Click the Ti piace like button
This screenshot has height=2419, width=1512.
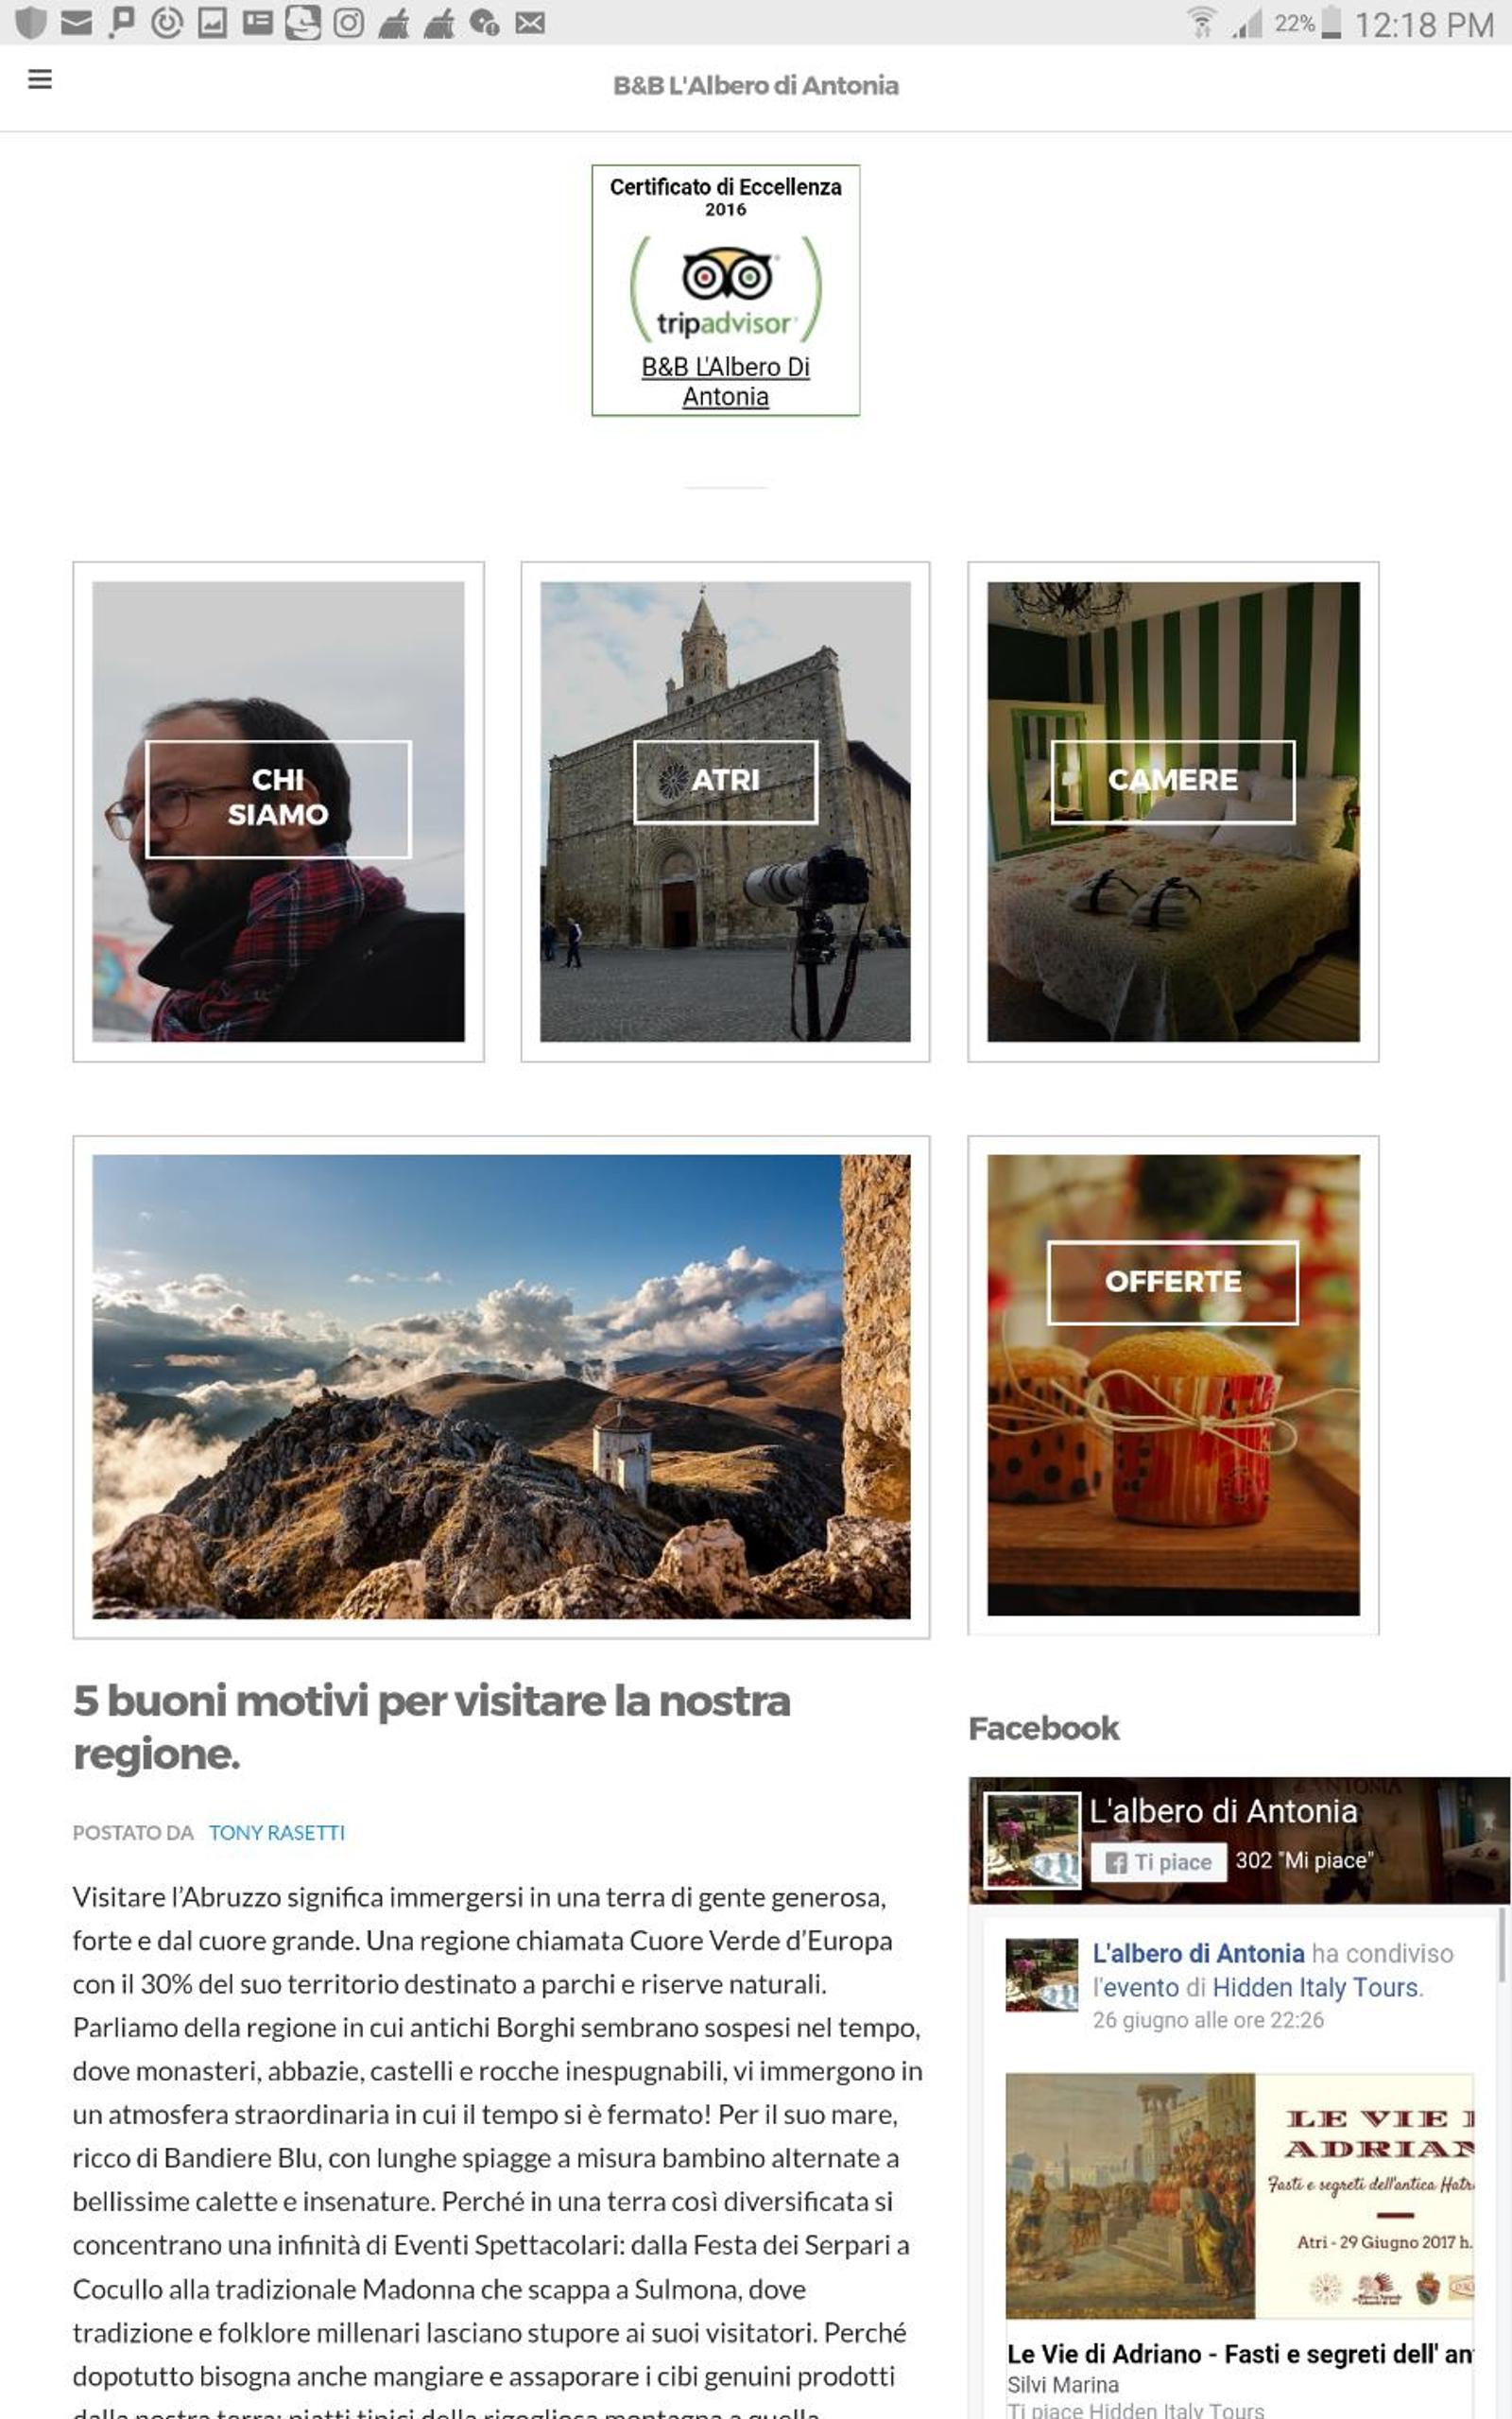[1158, 1862]
